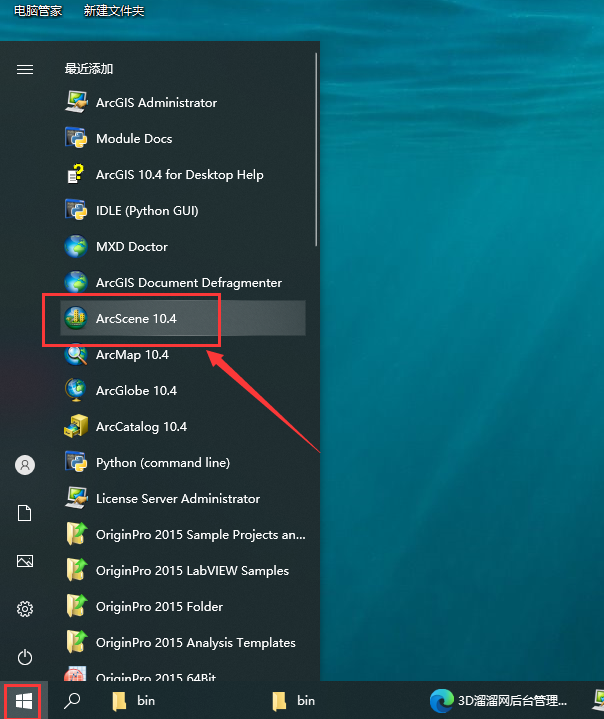Screen dimensions: 604x719
Task: Switch to the second bin folder on taskbar
Action: [x=294, y=701]
